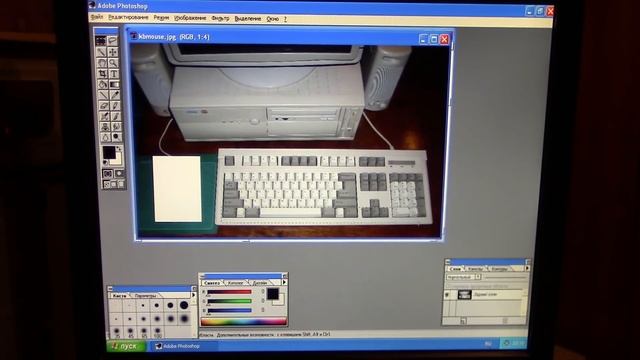
Task: Enable Quick Mask mode in toolbox
Action: (119, 174)
